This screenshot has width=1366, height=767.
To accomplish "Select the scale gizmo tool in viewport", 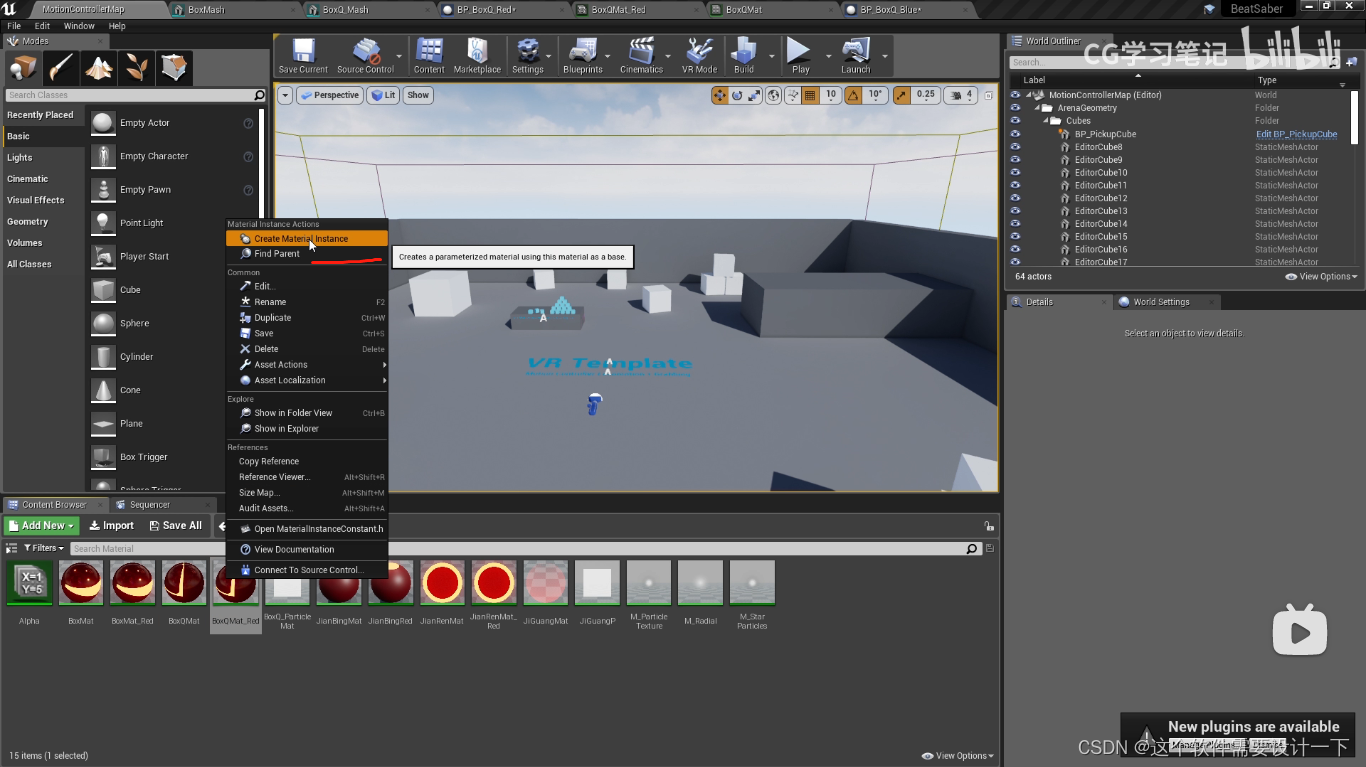I will [x=755, y=95].
